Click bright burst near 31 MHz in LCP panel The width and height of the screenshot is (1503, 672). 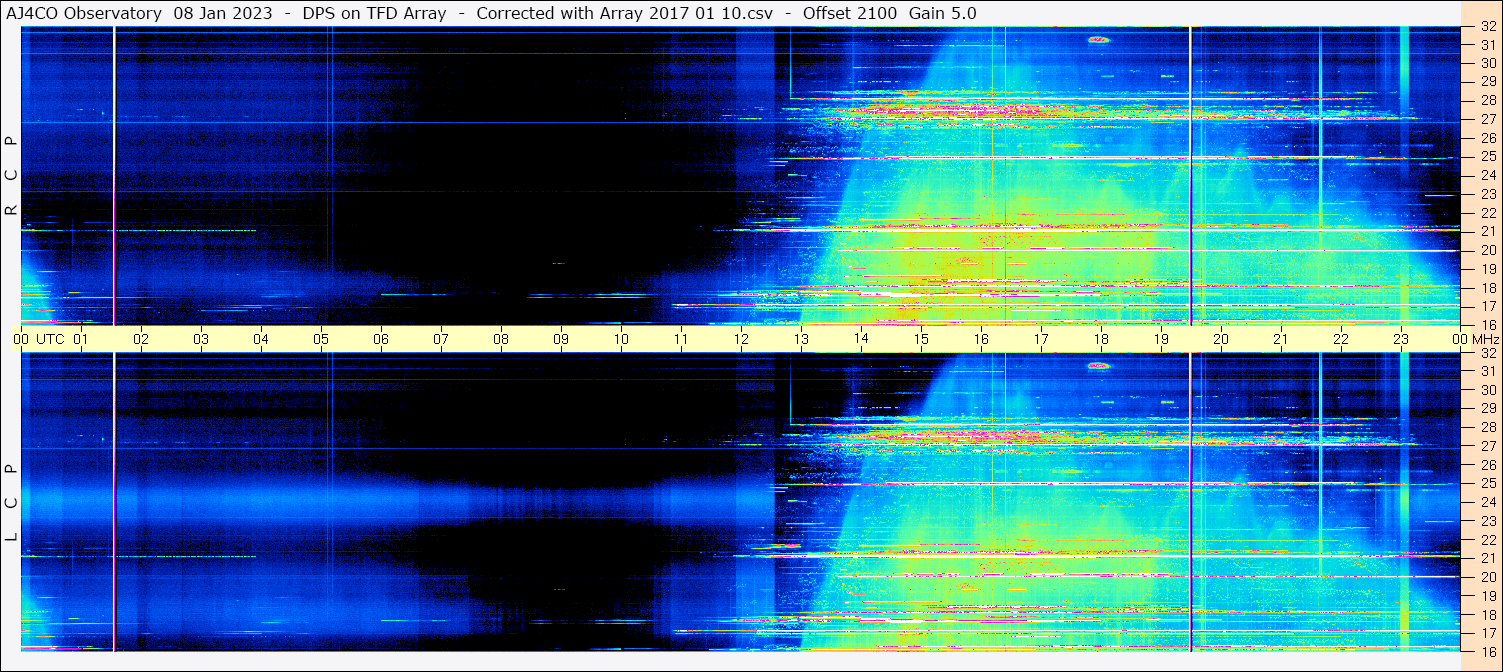[1099, 366]
